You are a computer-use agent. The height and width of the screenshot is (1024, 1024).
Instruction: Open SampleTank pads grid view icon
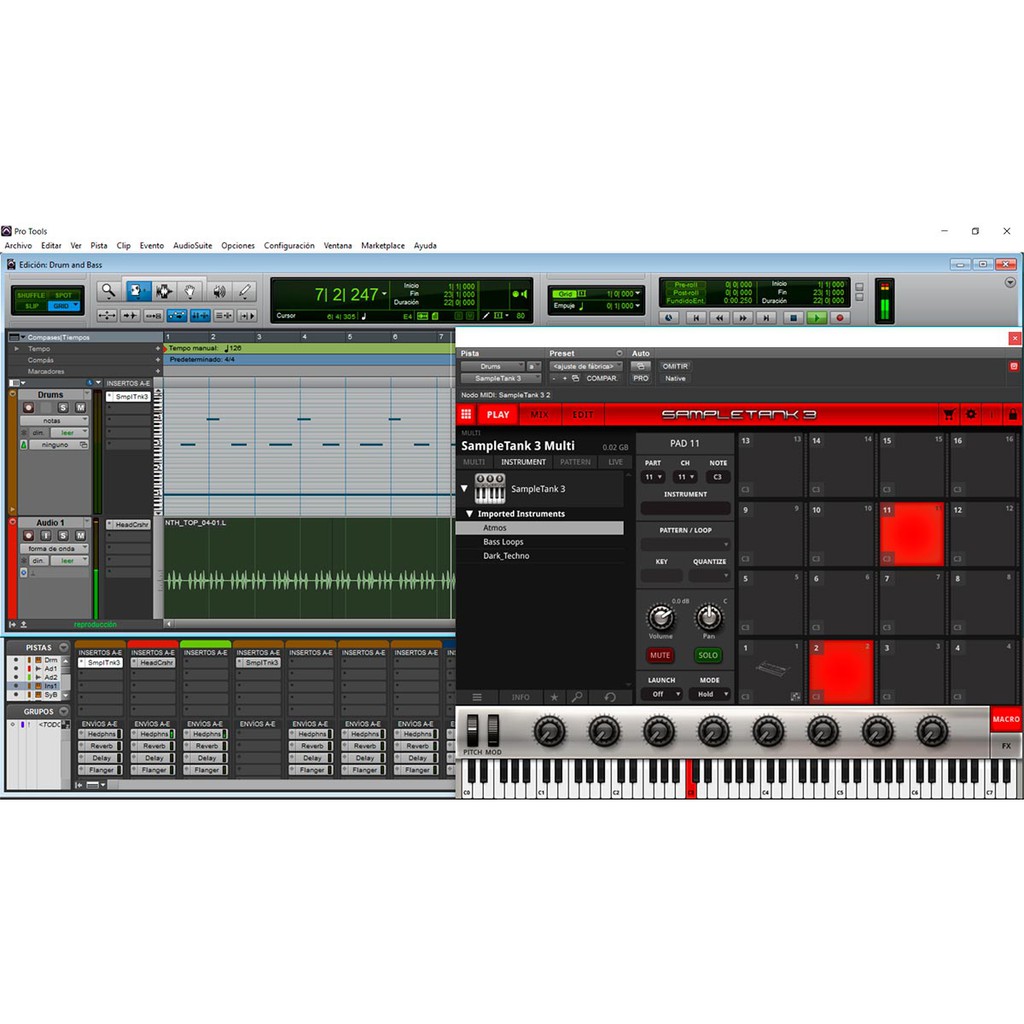tap(466, 414)
